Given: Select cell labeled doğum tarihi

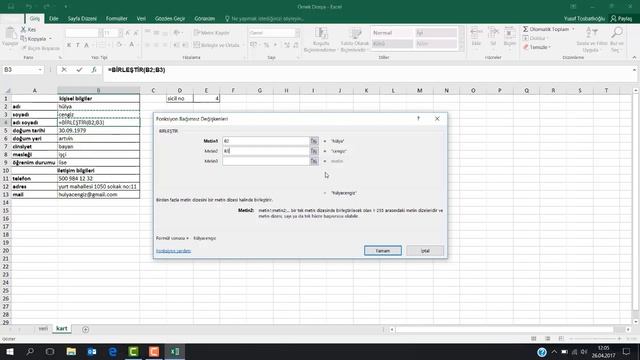Looking at the screenshot, I should tap(34, 131).
